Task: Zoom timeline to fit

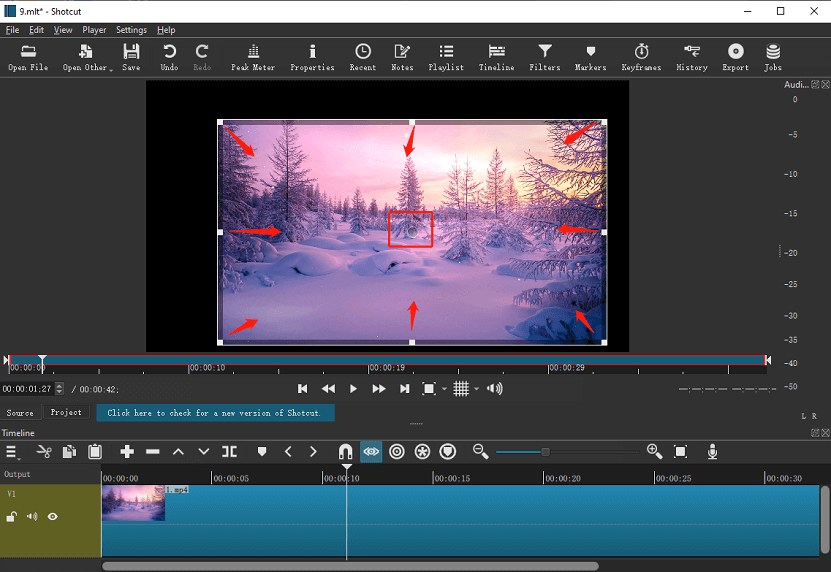Action: pyautogui.click(x=680, y=452)
